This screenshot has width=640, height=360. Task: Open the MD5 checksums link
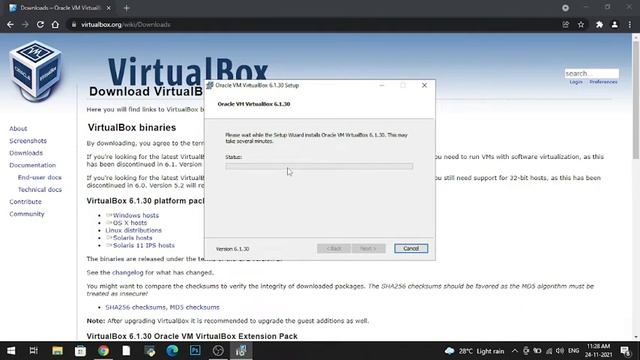click(195, 307)
